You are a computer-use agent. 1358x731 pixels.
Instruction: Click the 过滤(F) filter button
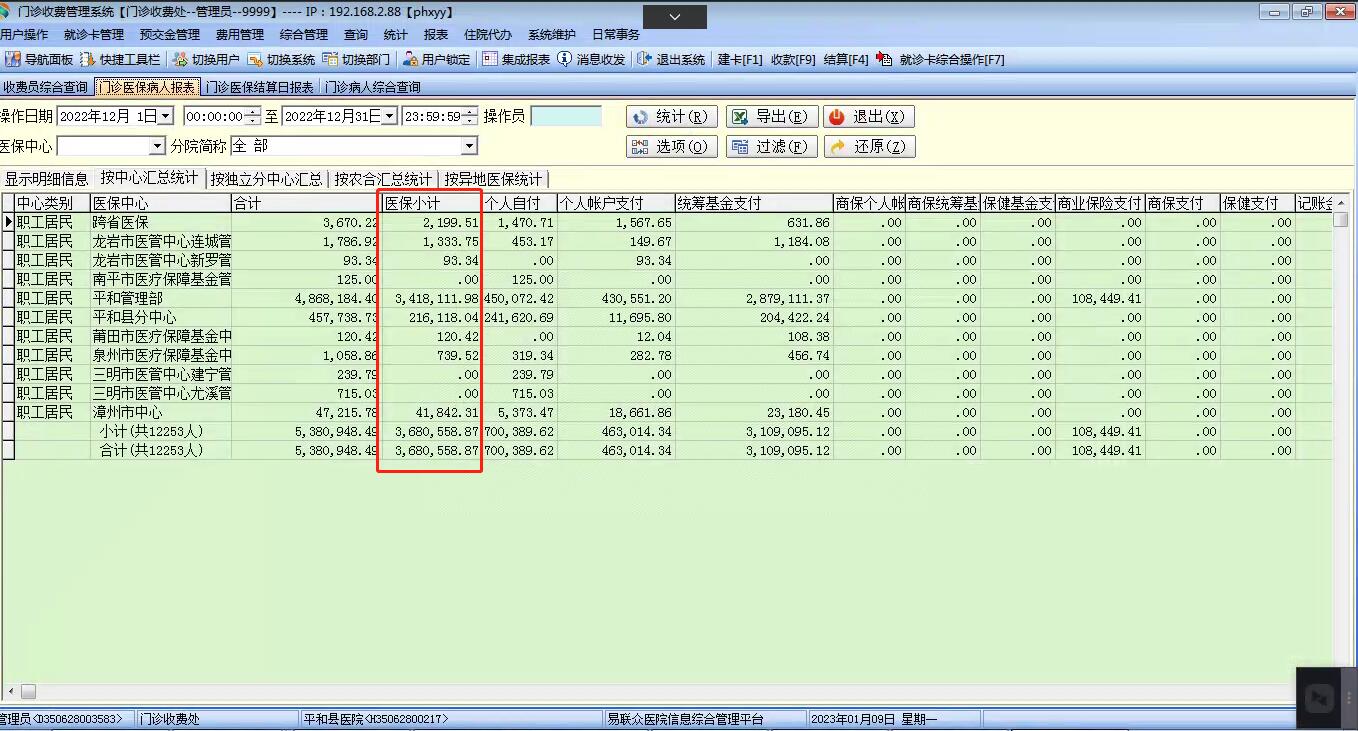pos(772,147)
